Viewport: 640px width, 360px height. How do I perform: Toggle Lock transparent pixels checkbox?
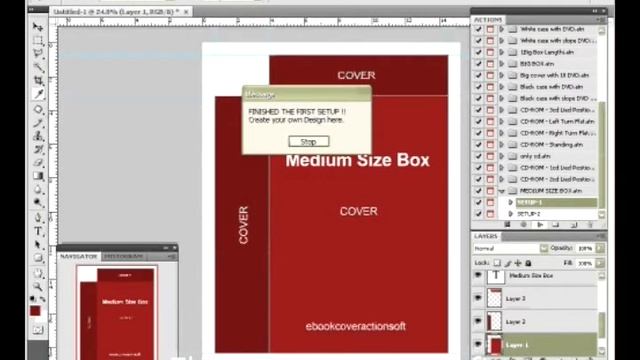(x=497, y=263)
